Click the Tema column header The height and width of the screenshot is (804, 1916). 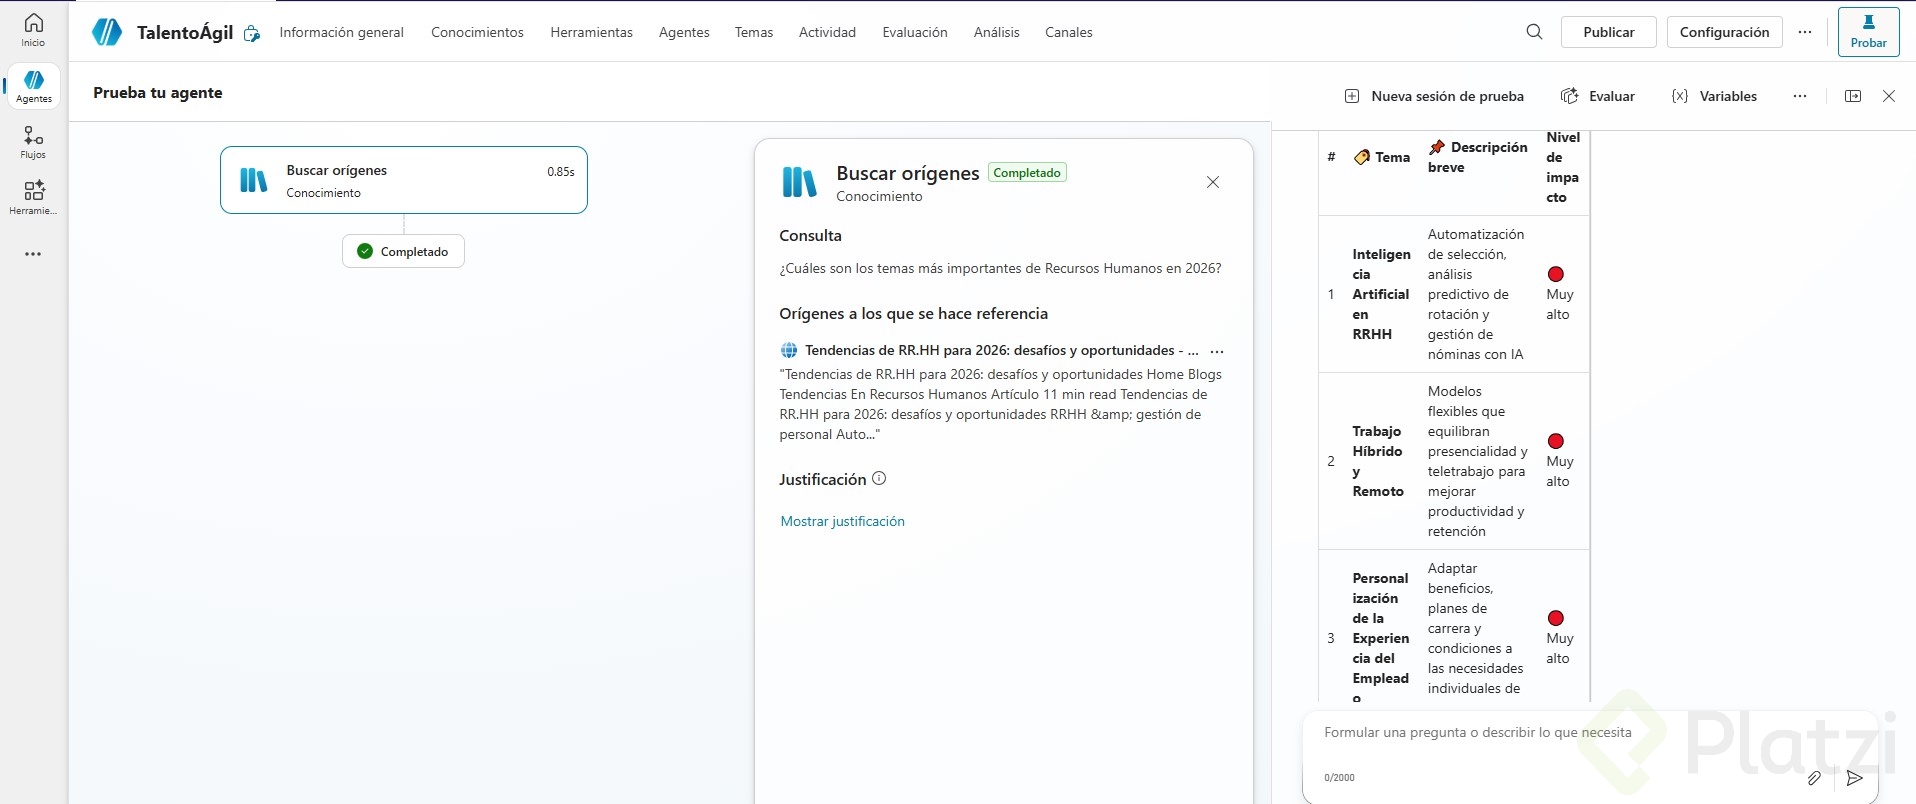click(x=1382, y=157)
